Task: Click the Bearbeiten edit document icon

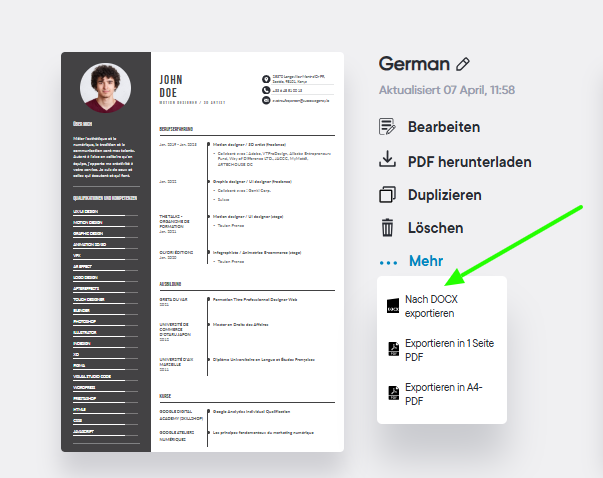Action: click(387, 127)
